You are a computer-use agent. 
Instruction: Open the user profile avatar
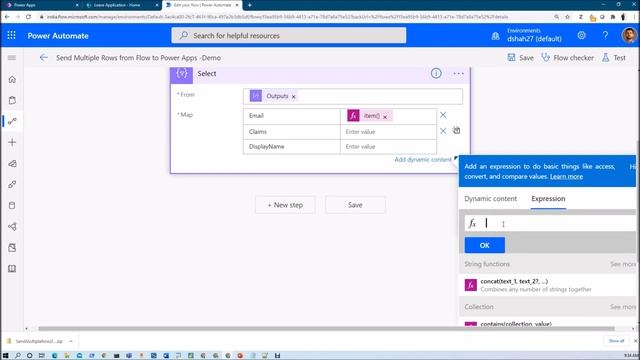[629, 35]
